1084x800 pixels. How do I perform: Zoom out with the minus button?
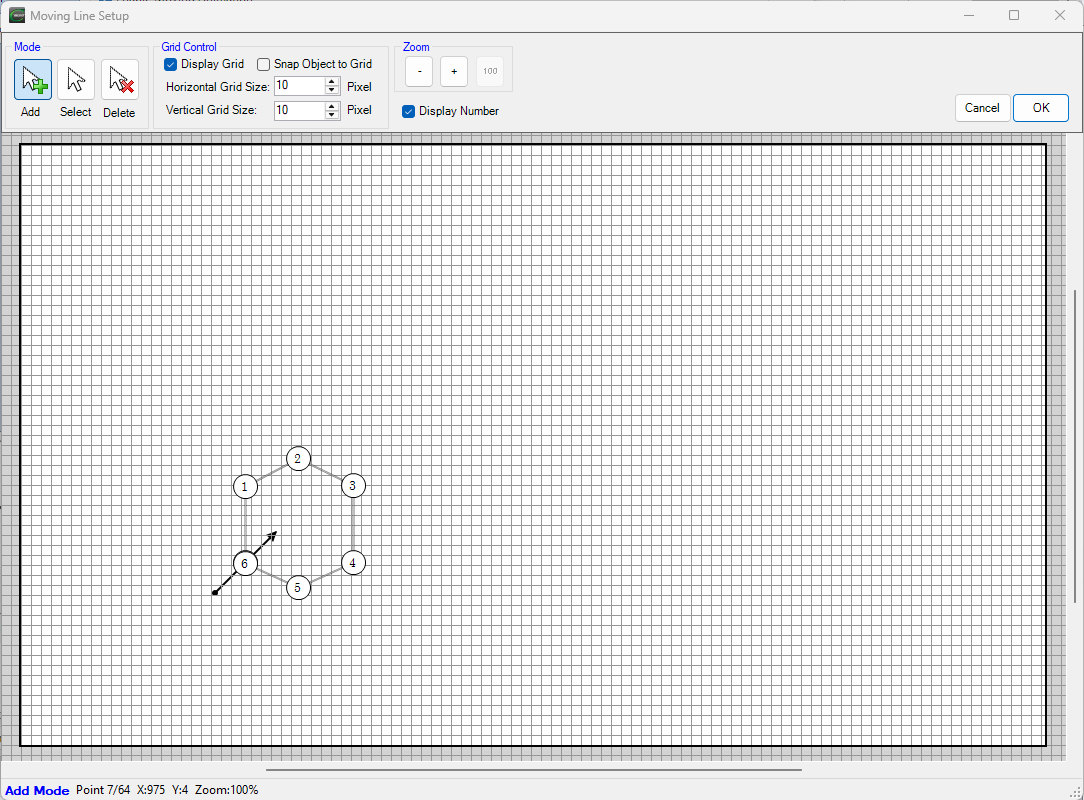click(x=419, y=71)
